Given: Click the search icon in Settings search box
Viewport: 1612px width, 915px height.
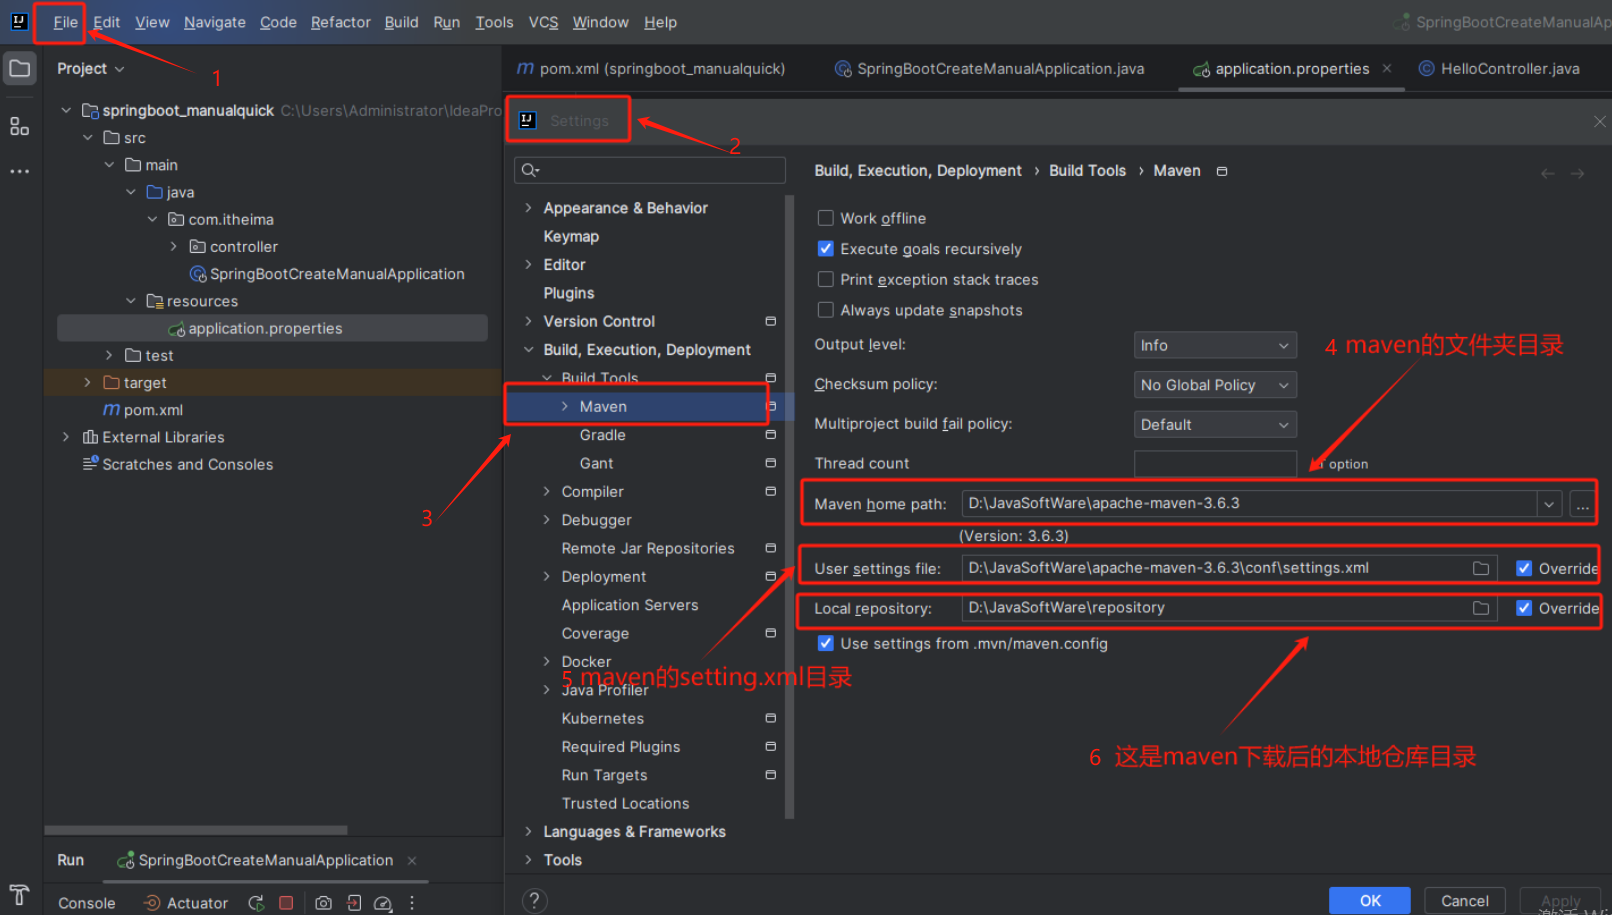Looking at the screenshot, I should (530, 170).
